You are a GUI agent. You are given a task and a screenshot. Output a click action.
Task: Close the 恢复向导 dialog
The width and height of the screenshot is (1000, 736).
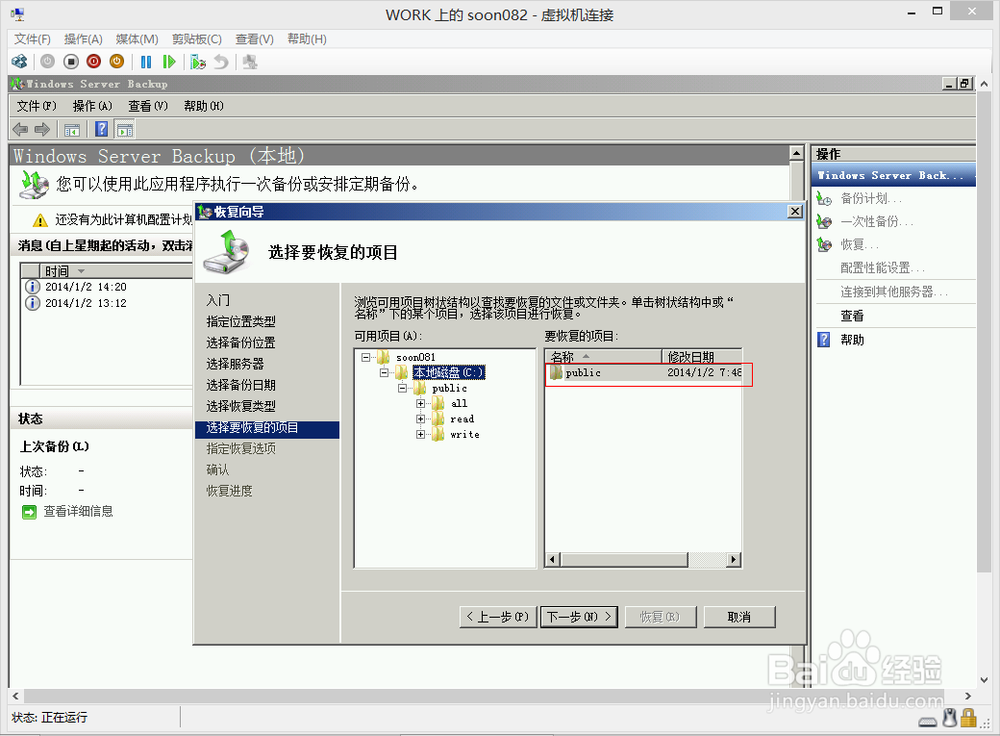coord(795,212)
